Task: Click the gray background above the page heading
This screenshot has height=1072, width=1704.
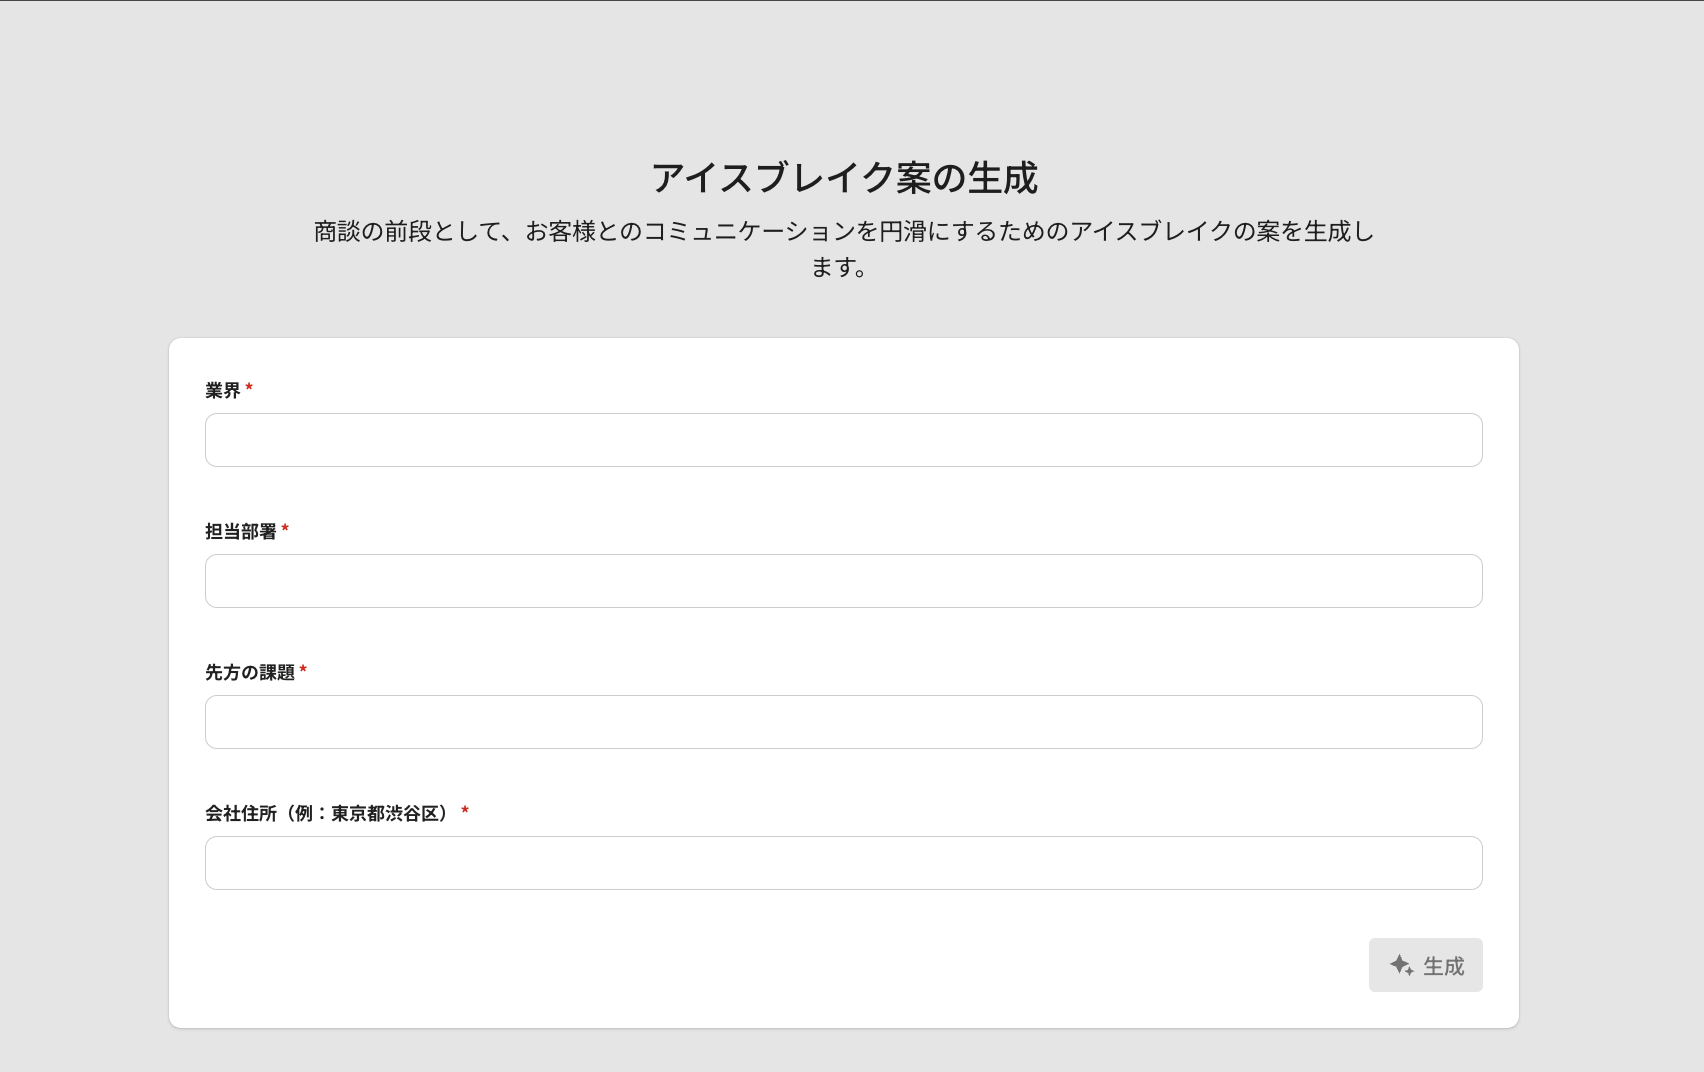Action: pyautogui.click(x=844, y=80)
